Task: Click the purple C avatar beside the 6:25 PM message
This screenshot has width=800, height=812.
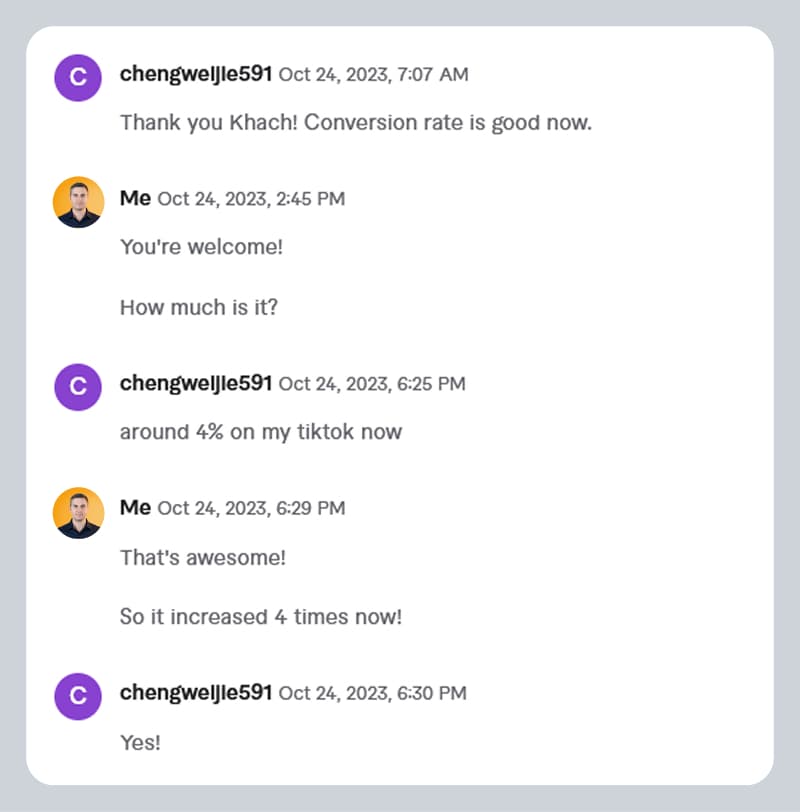Action: [78, 386]
